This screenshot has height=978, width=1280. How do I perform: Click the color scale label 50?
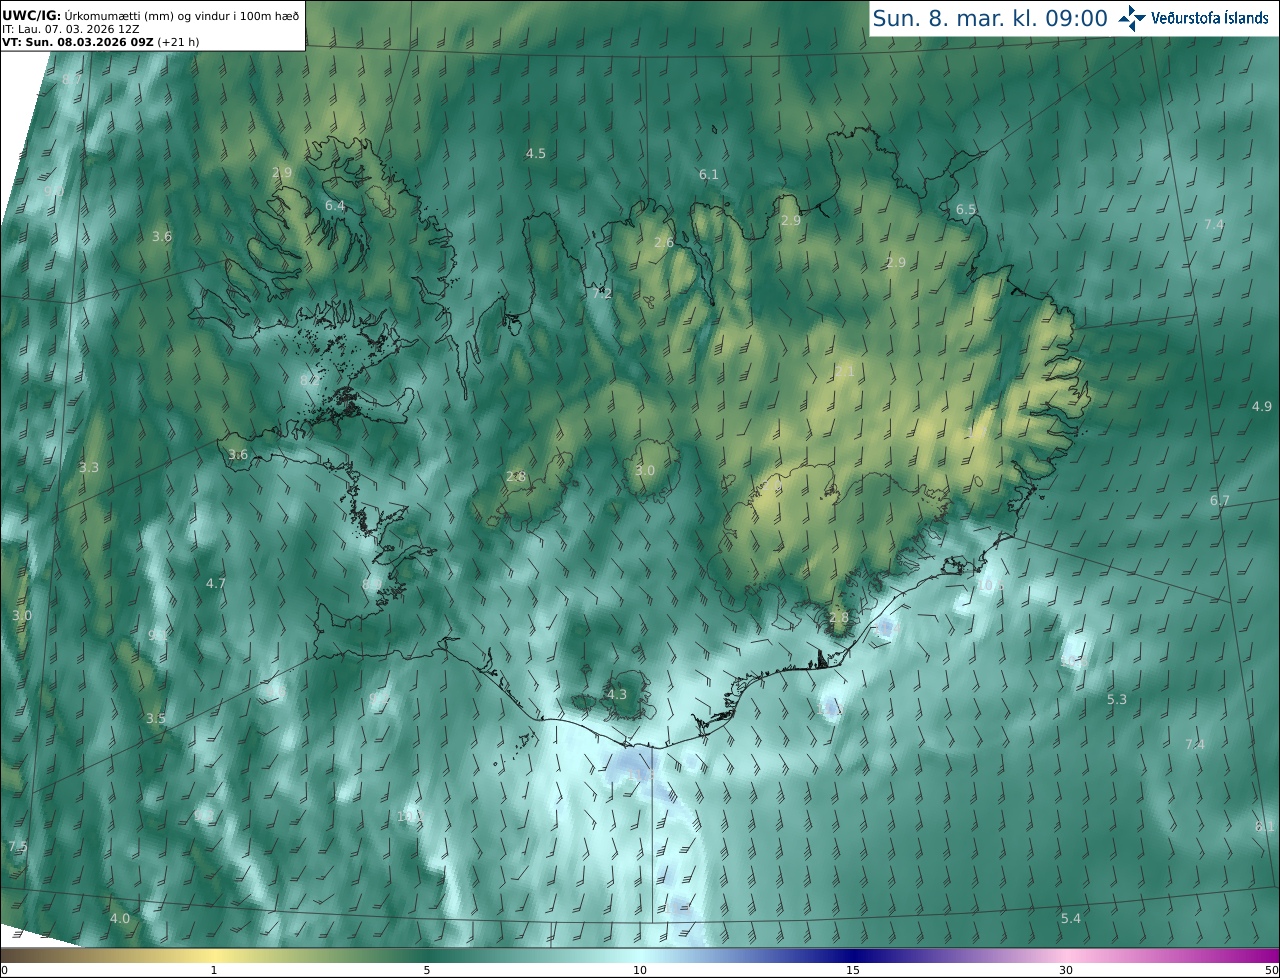pos(1271,970)
